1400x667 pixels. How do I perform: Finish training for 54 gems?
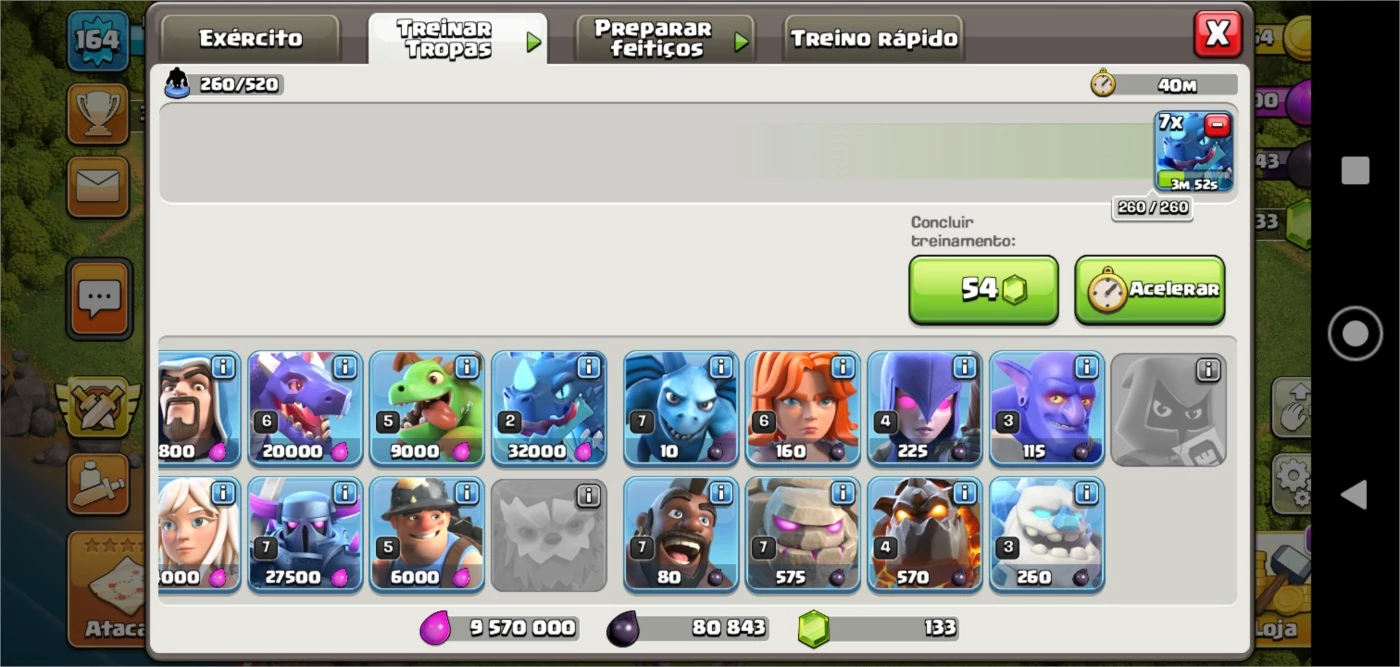click(x=983, y=290)
